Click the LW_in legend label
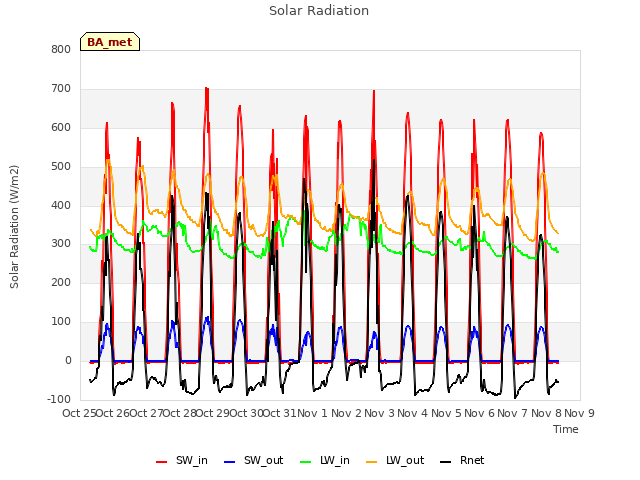Image resolution: width=640 pixels, height=480 pixels. point(335,461)
